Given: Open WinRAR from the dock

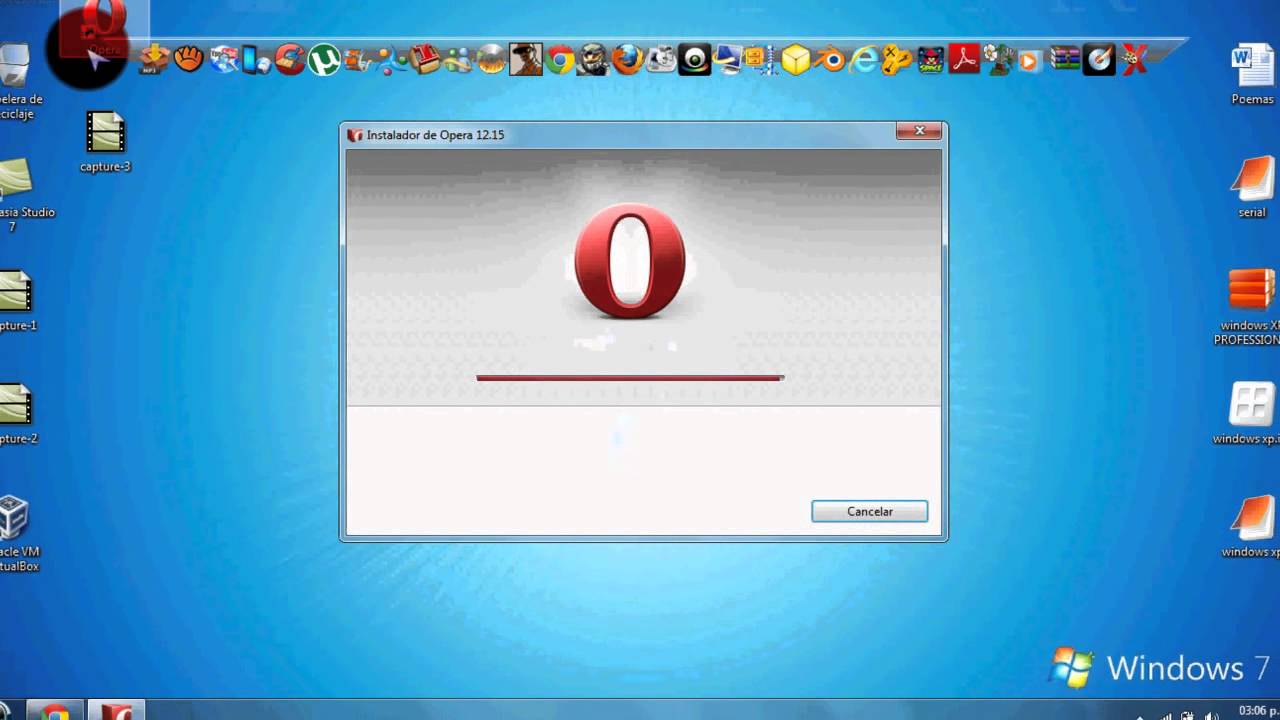Looking at the screenshot, I should coord(1065,60).
